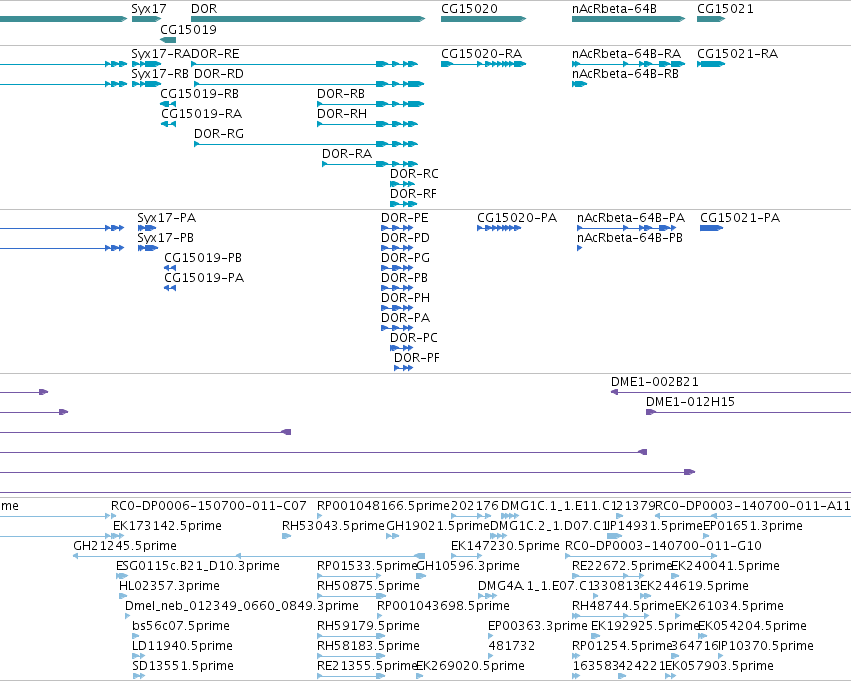Select EST LD11940.5prime
This screenshot has width=851, height=681.
[x=138, y=656]
